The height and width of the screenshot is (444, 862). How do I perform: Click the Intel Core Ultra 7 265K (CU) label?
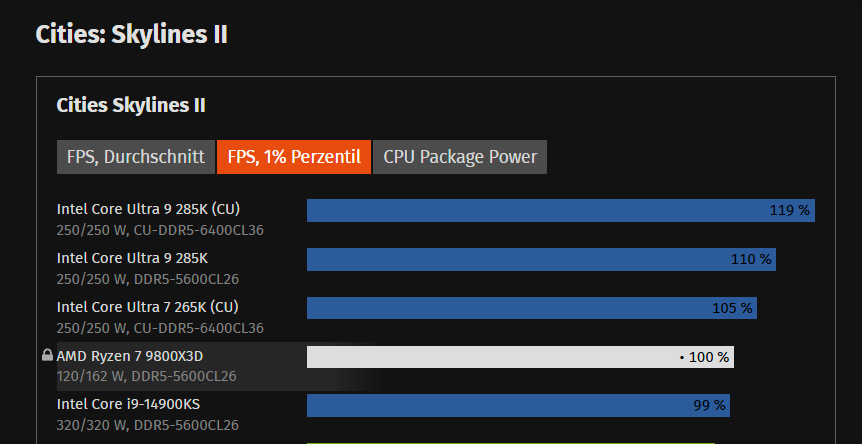pyautogui.click(x=148, y=307)
